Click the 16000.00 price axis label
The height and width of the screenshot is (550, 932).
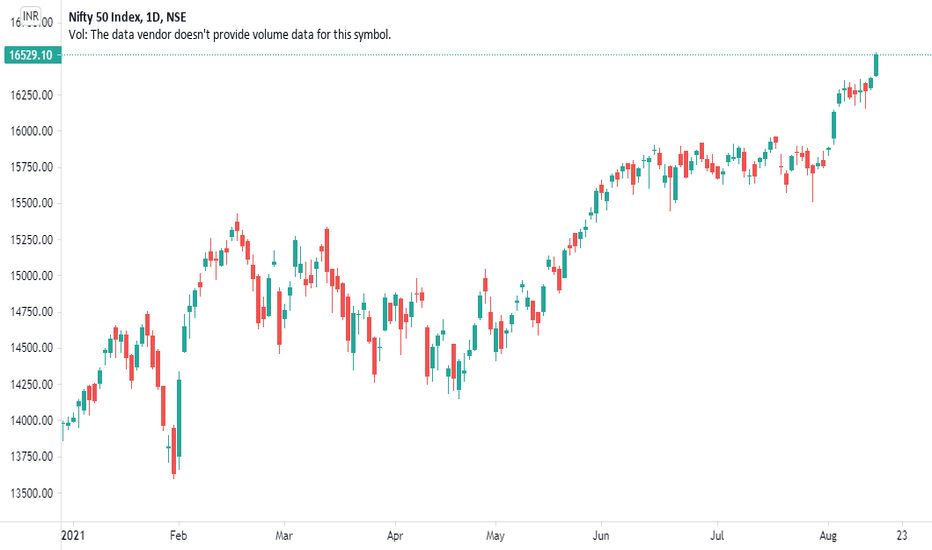pos(32,131)
